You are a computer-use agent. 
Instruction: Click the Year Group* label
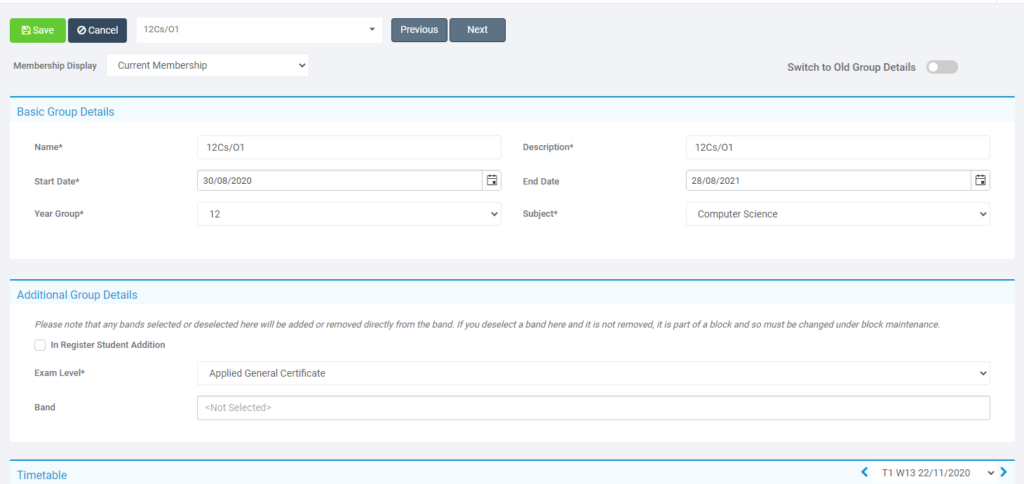tap(59, 214)
